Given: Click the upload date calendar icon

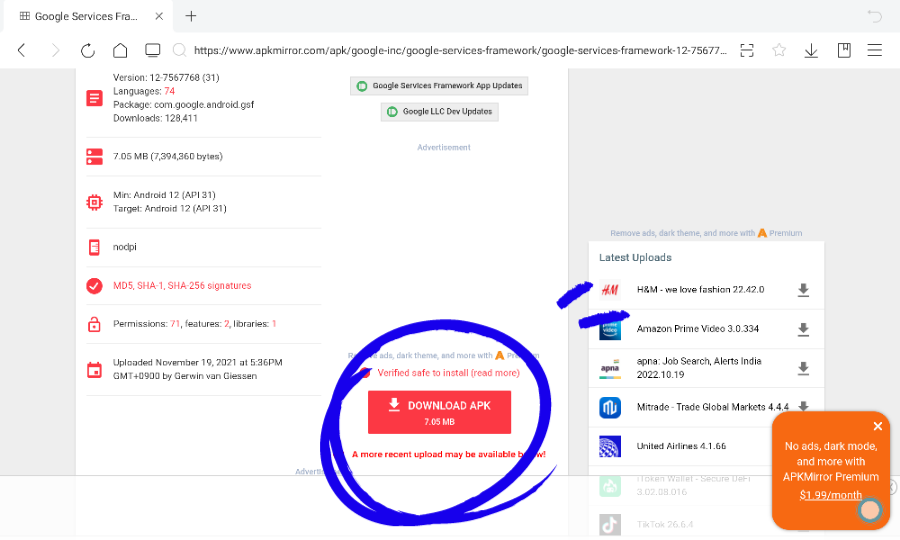Looking at the screenshot, I should 94,370.
